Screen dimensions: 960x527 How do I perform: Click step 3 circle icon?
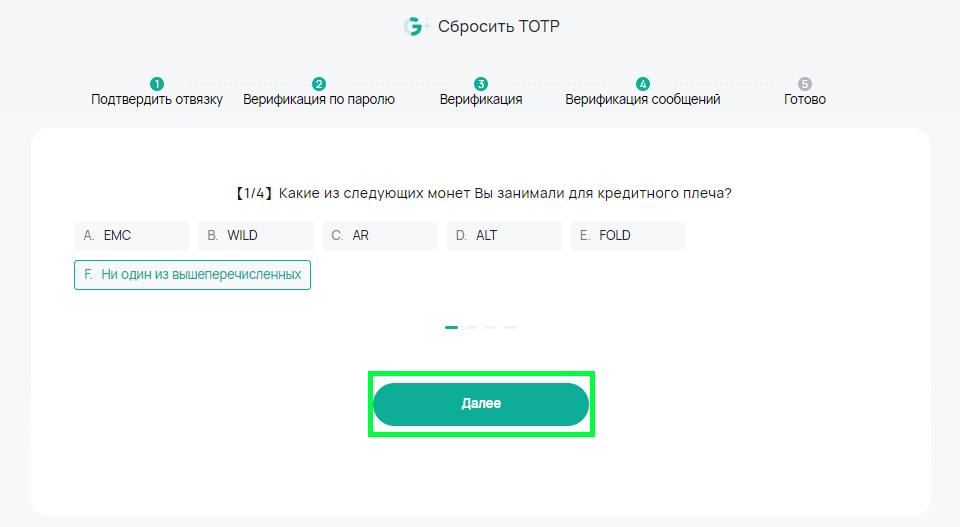(481, 84)
